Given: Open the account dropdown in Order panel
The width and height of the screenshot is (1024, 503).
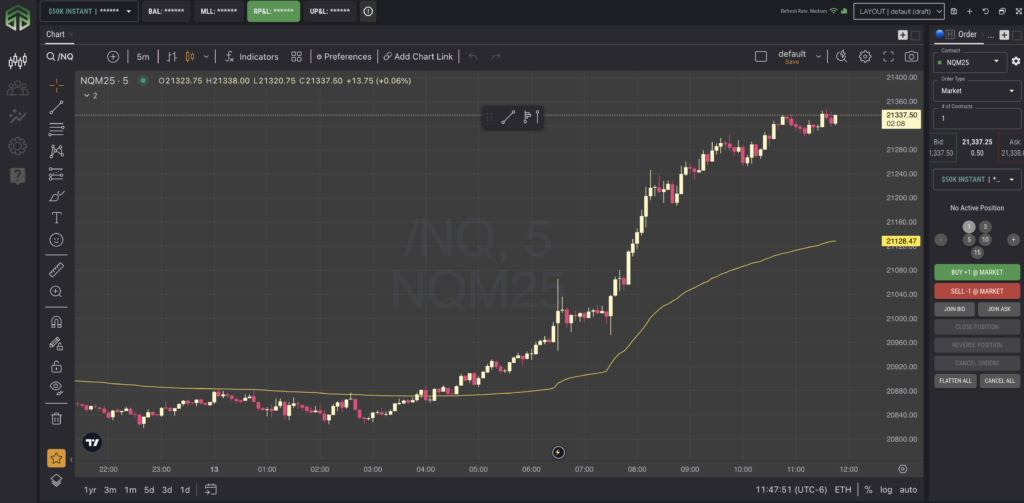Looking at the screenshot, I should (x=977, y=179).
